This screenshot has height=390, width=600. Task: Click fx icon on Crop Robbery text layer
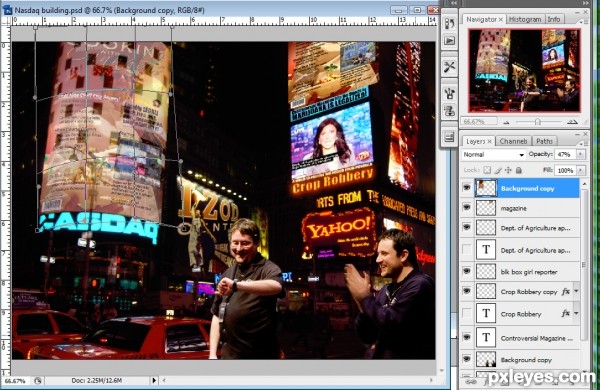[566, 313]
